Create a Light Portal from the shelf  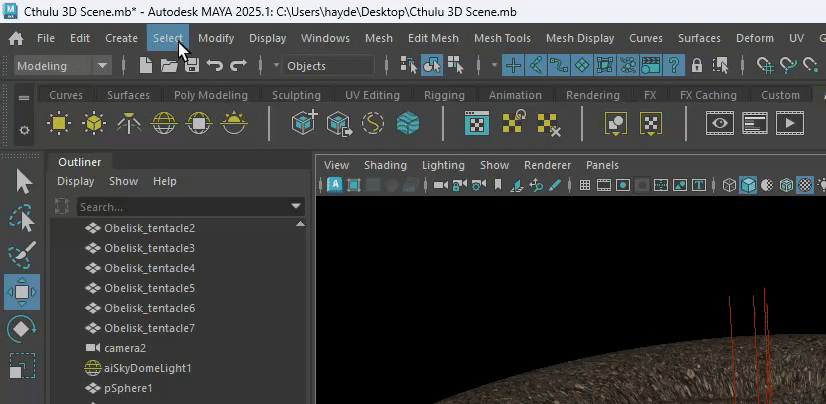(199, 123)
